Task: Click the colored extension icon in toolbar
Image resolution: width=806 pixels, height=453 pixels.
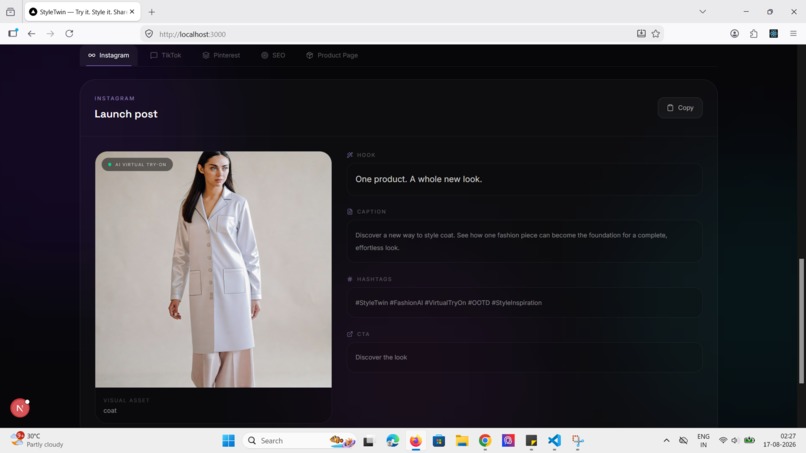Action: (773, 33)
